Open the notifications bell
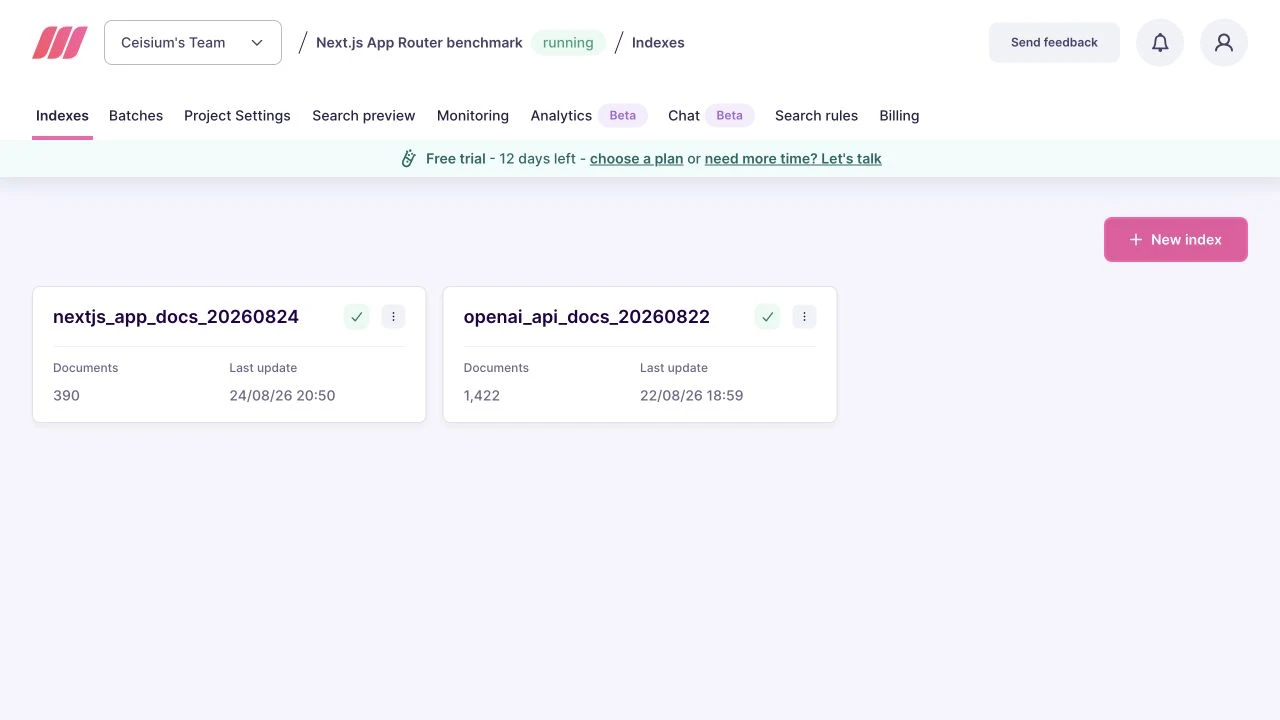Image resolution: width=1280 pixels, height=720 pixels. coord(1160,43)
